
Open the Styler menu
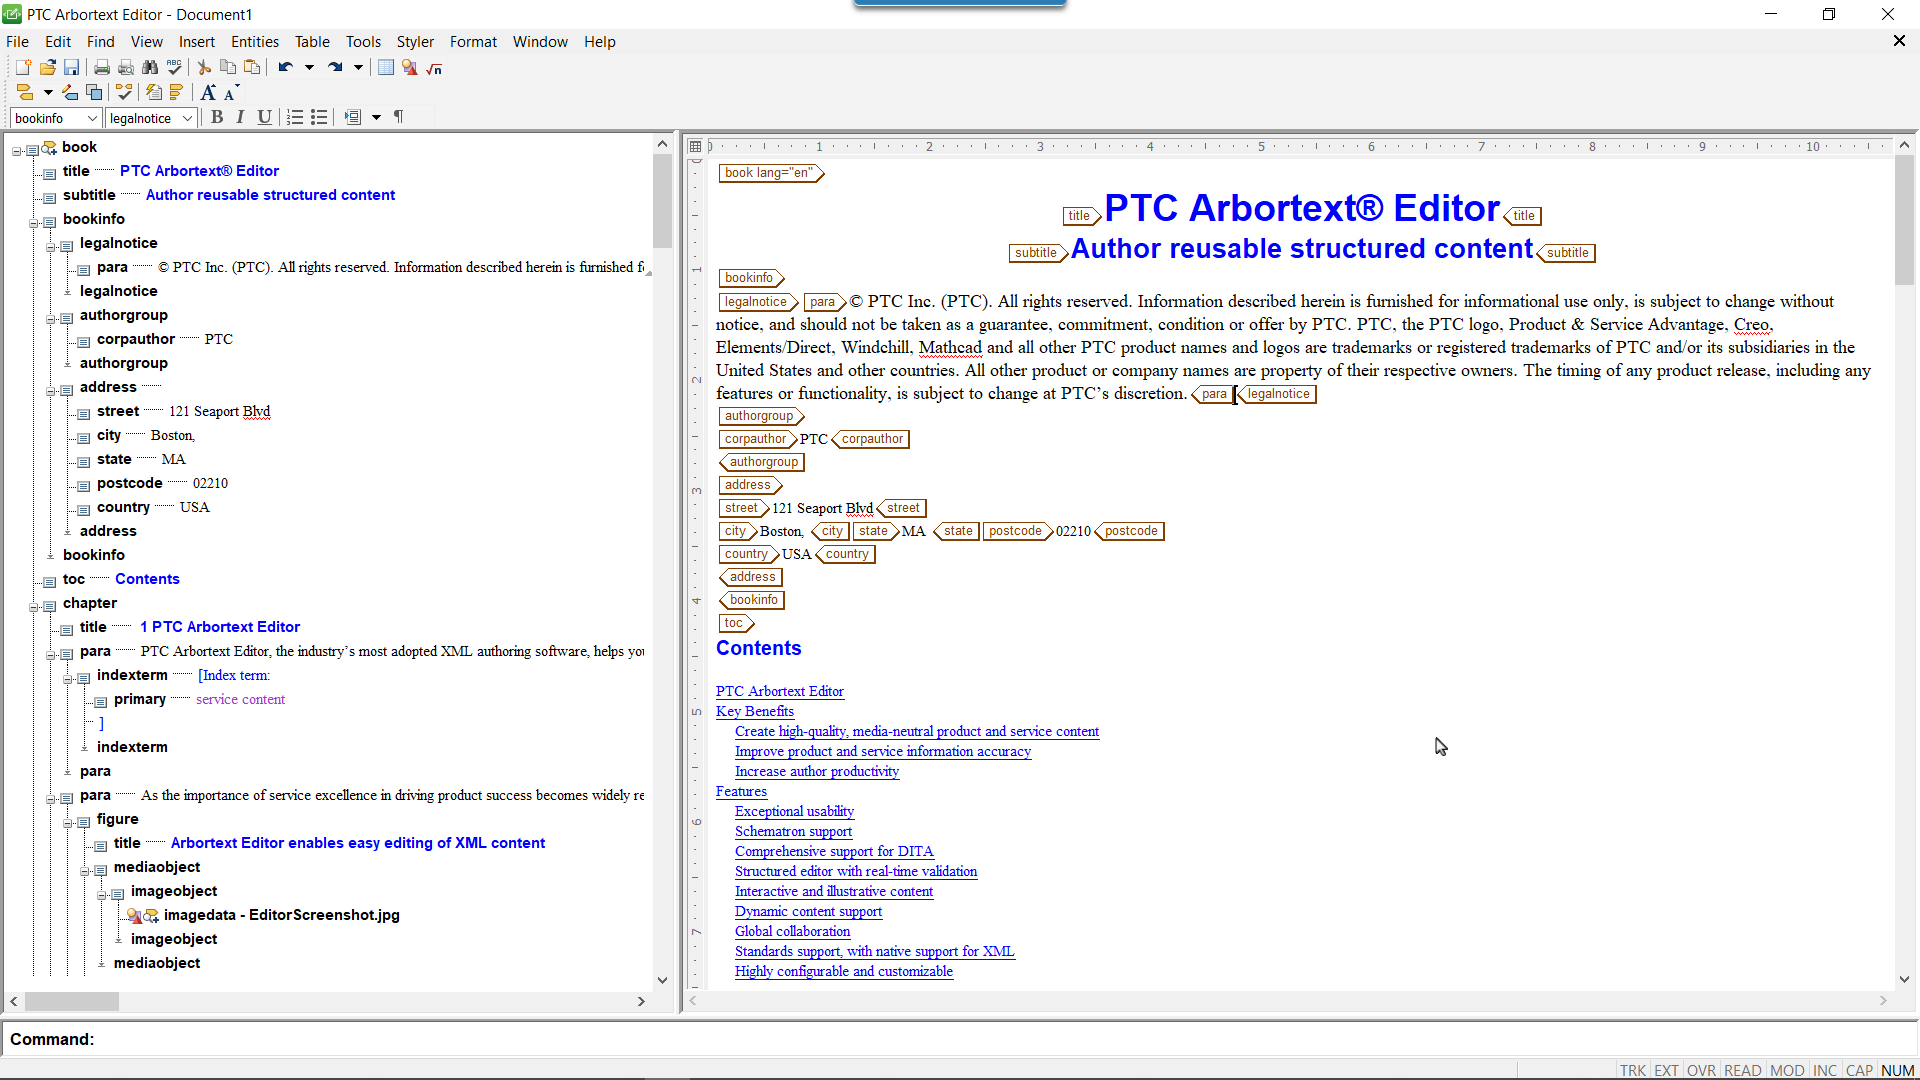[415, 41]
